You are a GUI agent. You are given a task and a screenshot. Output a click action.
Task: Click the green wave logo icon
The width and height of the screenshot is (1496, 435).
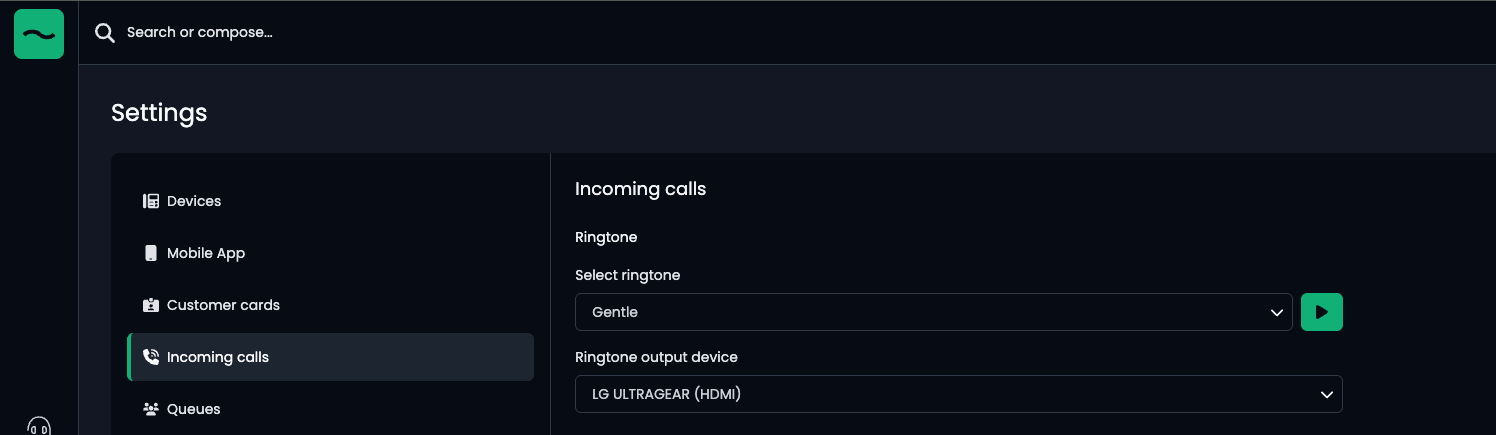[x=39, y=34]
